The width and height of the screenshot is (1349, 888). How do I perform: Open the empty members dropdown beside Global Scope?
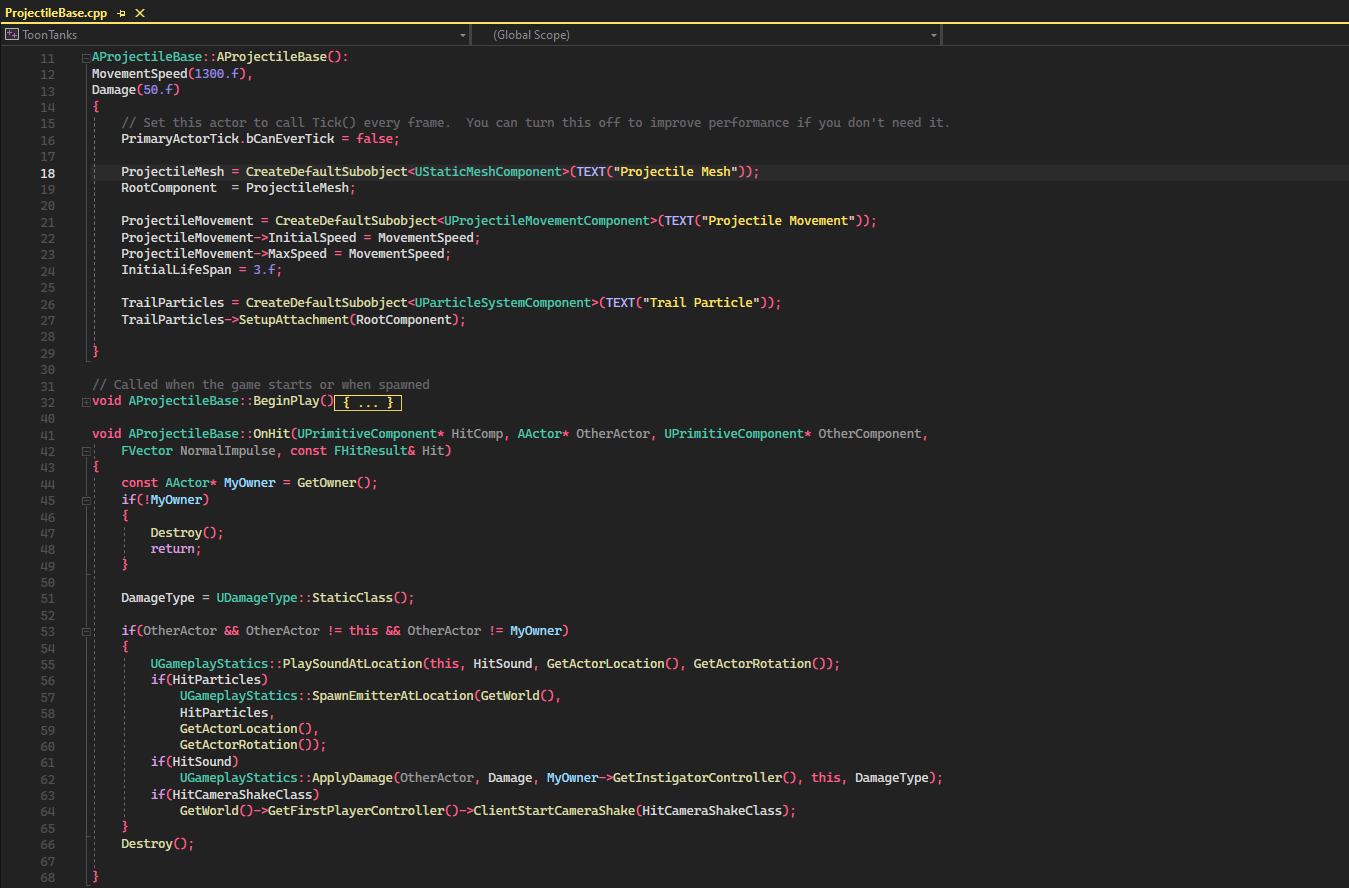[x=1144, y=35]
